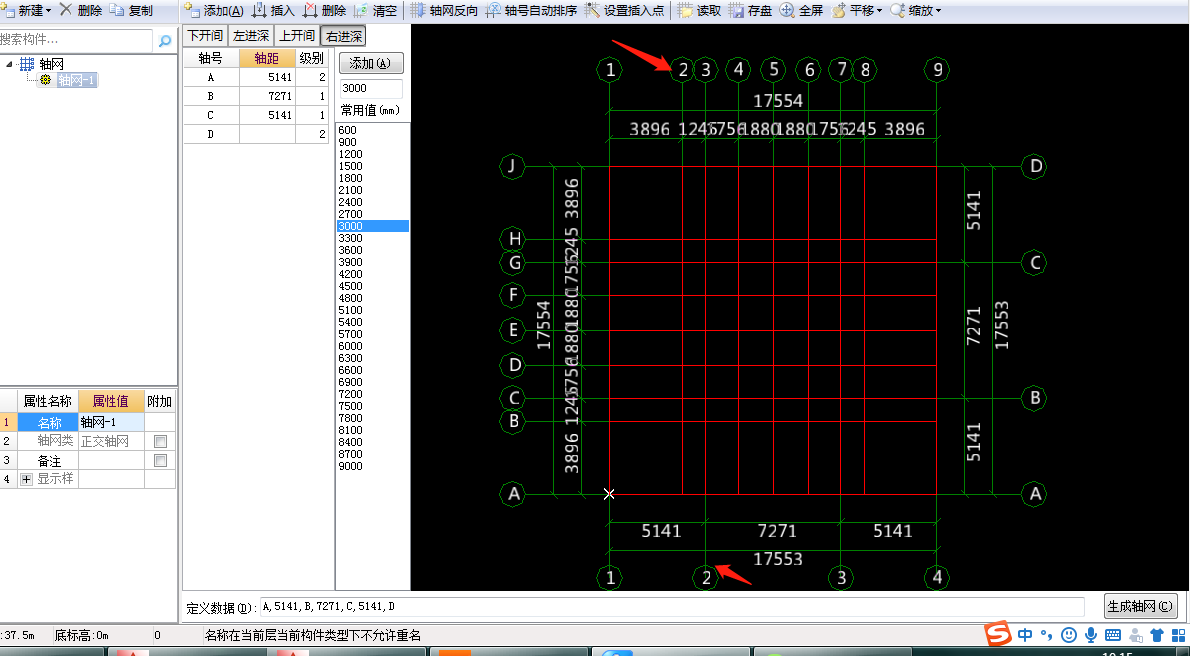Image resolution: width=1190 pixels, height=656 pixels.
Task: Click the 缩放 zoom tool icon
Action: [897, 11]
